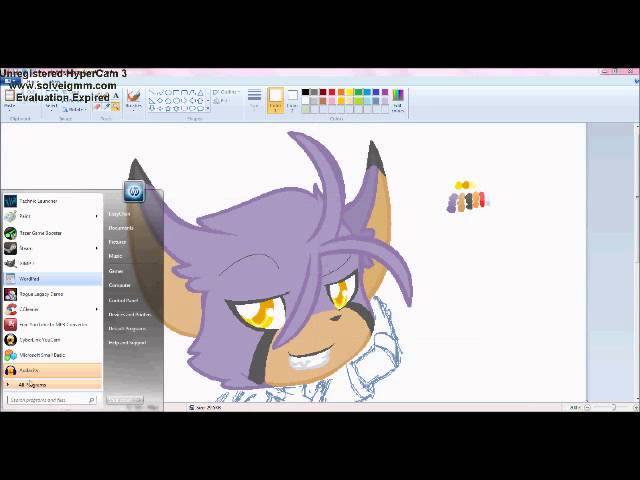Open Pictures from the Start menu
The height and width of the screenshot is (480, 640).
tap(117, 242)
